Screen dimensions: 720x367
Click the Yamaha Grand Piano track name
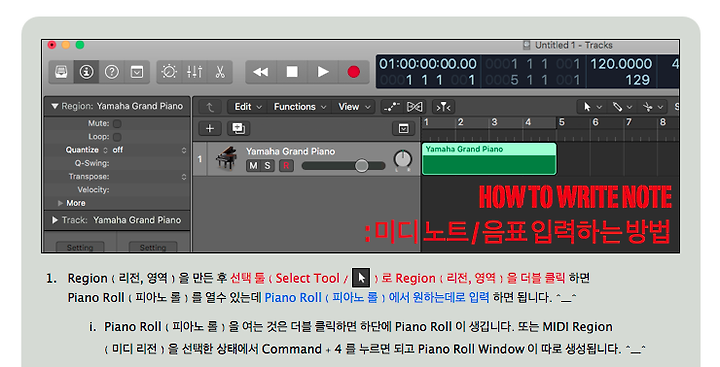point(290,152)
